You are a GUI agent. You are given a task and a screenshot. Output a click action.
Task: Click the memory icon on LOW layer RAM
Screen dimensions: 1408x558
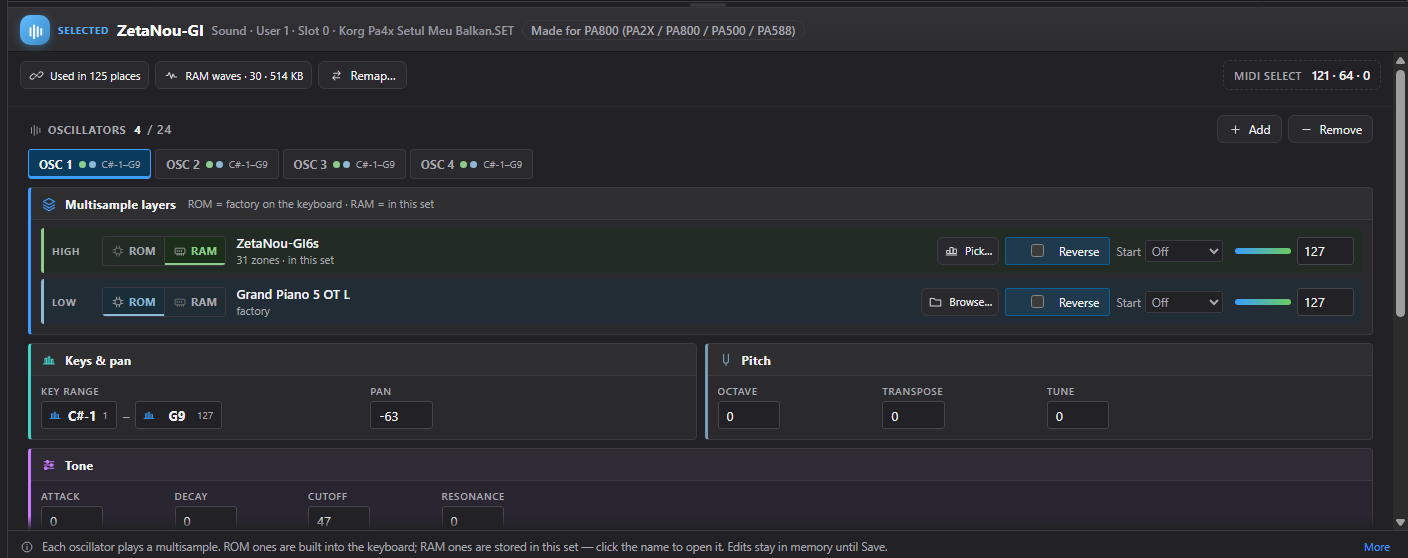pyautogui.click(x=180, y=302)
